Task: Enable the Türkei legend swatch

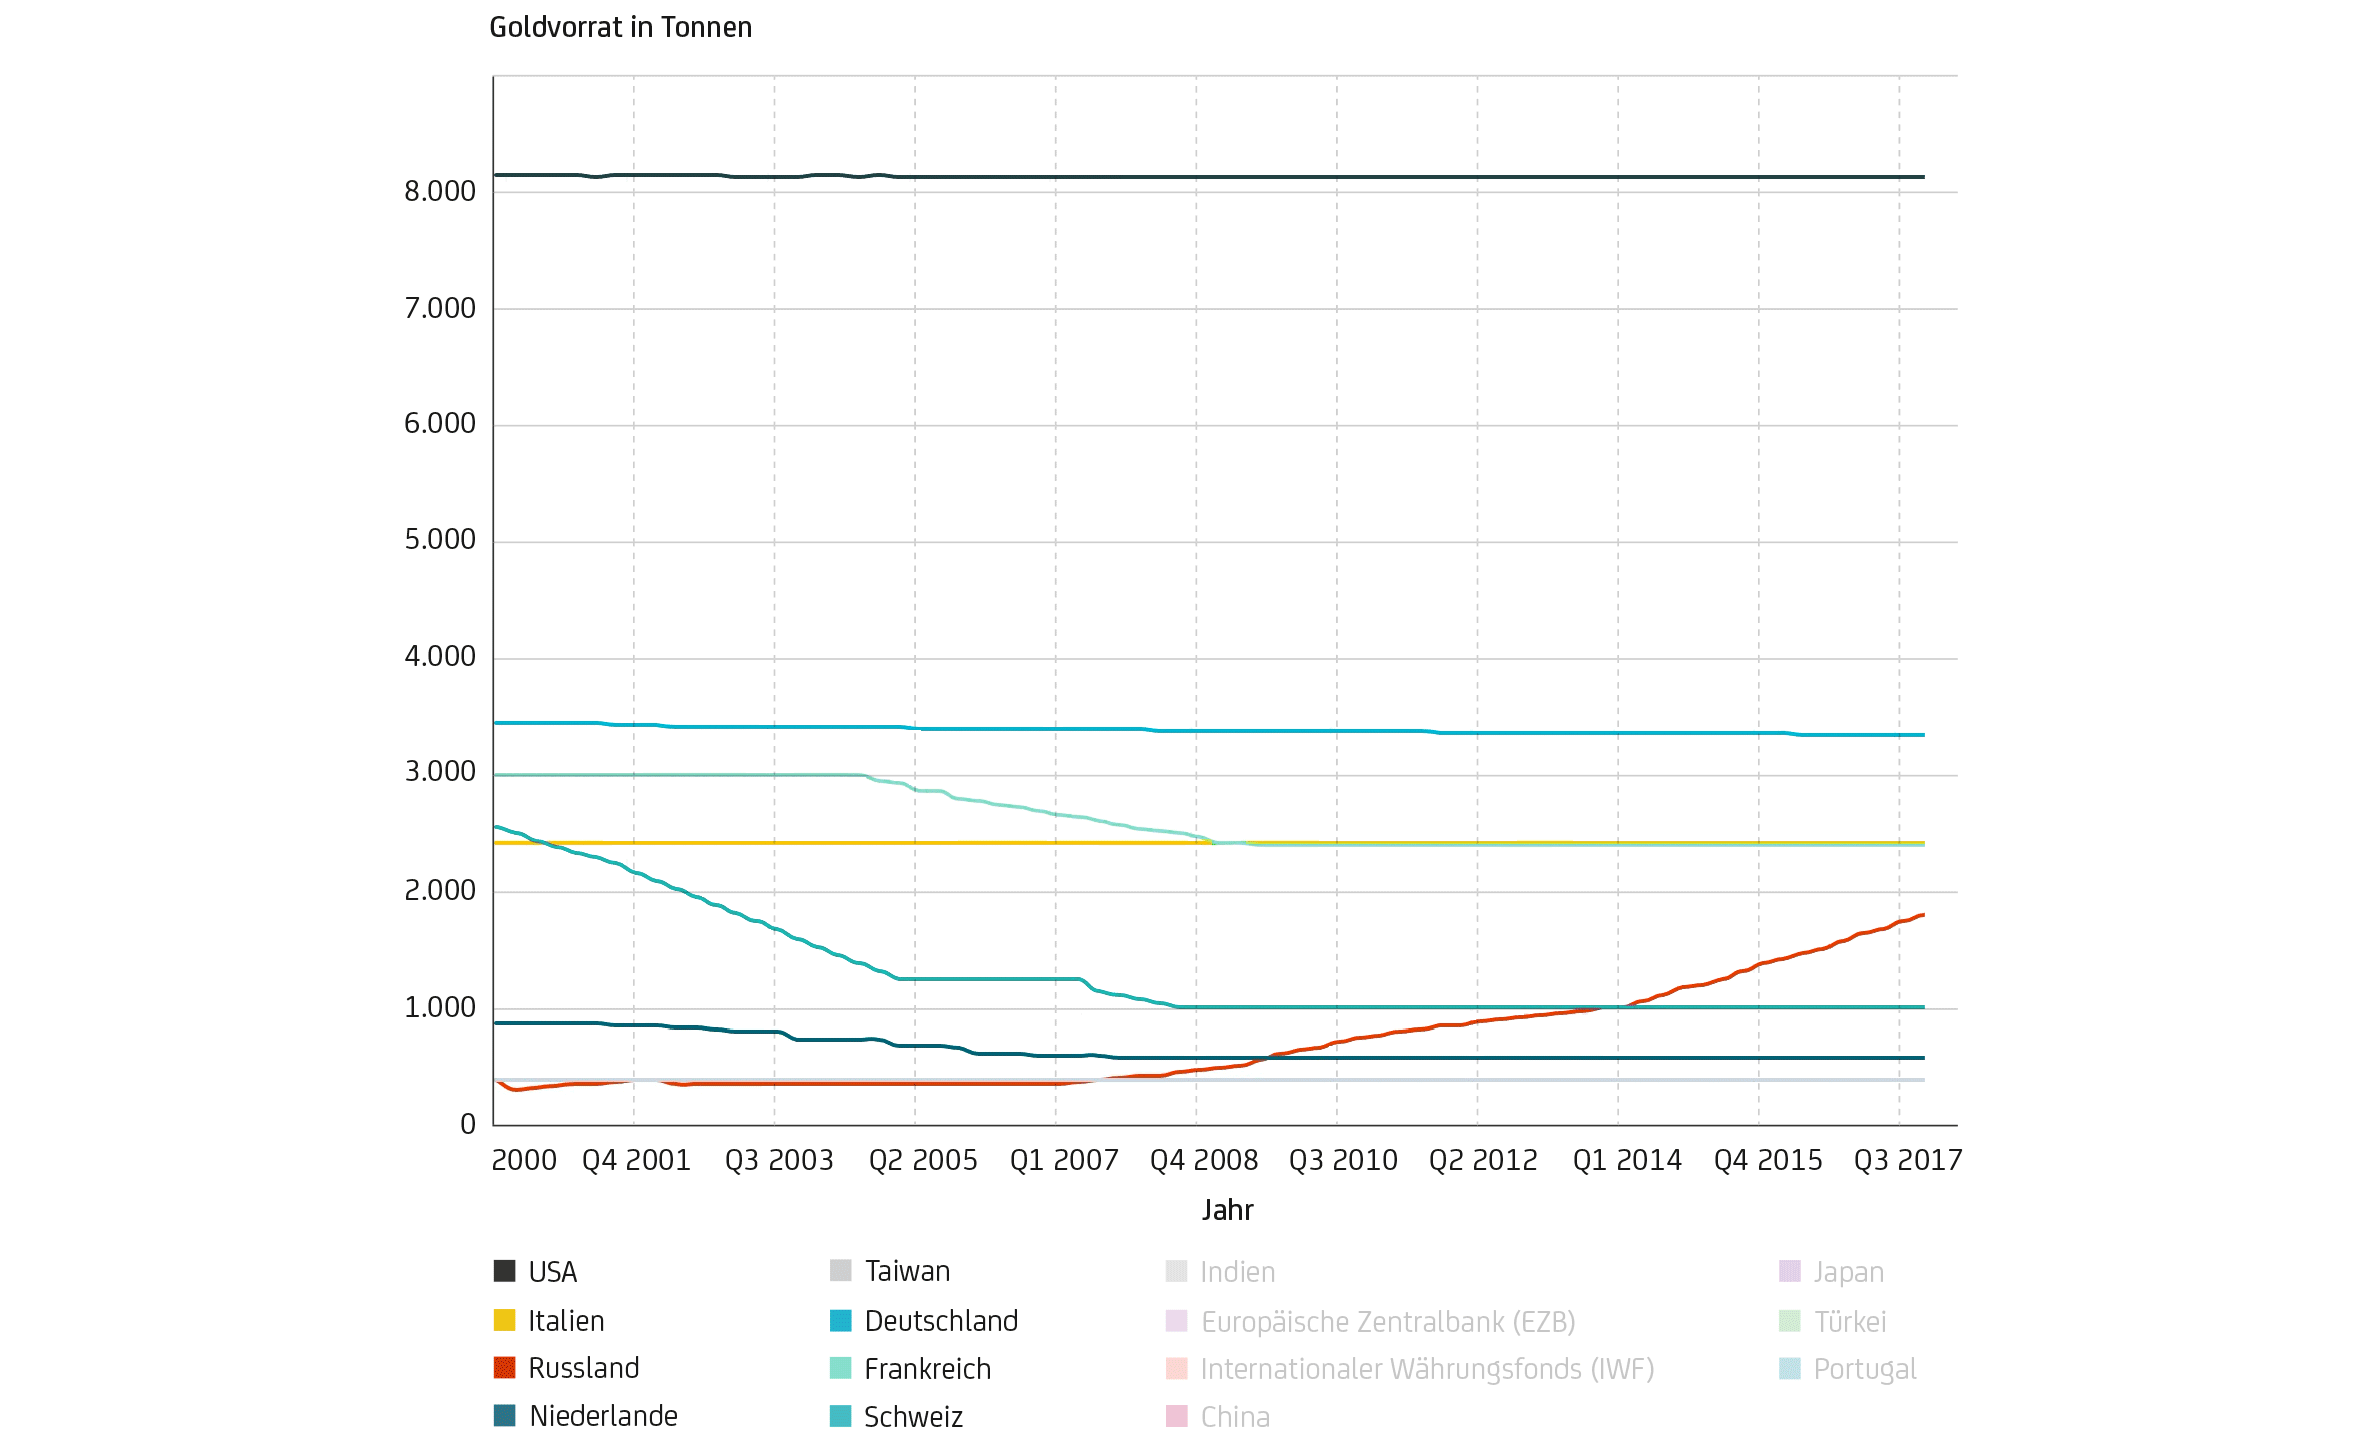Action: coord(1790,1320)
